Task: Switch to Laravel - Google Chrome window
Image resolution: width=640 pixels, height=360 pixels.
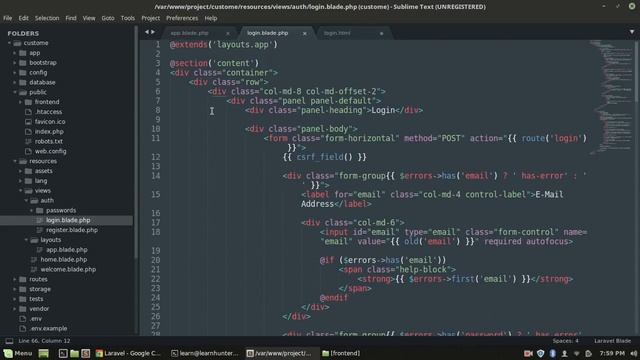Action: pos(128,353)
